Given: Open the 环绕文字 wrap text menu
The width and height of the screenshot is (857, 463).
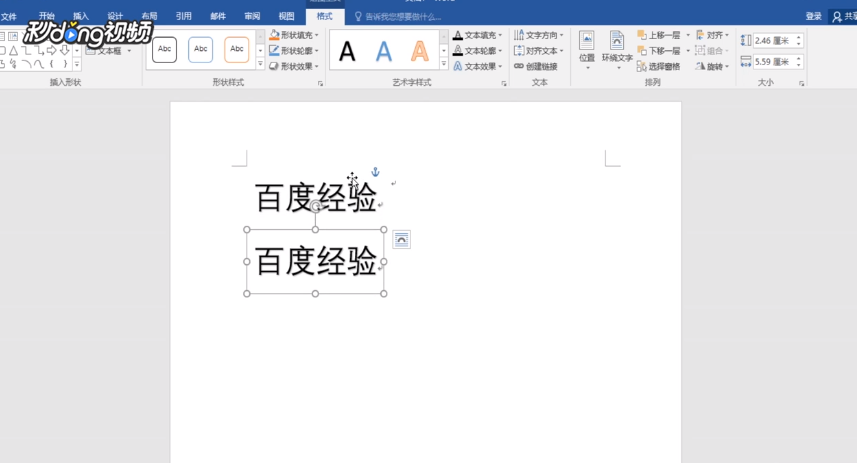Looking at the screenshot, I should tap(617, 51).
